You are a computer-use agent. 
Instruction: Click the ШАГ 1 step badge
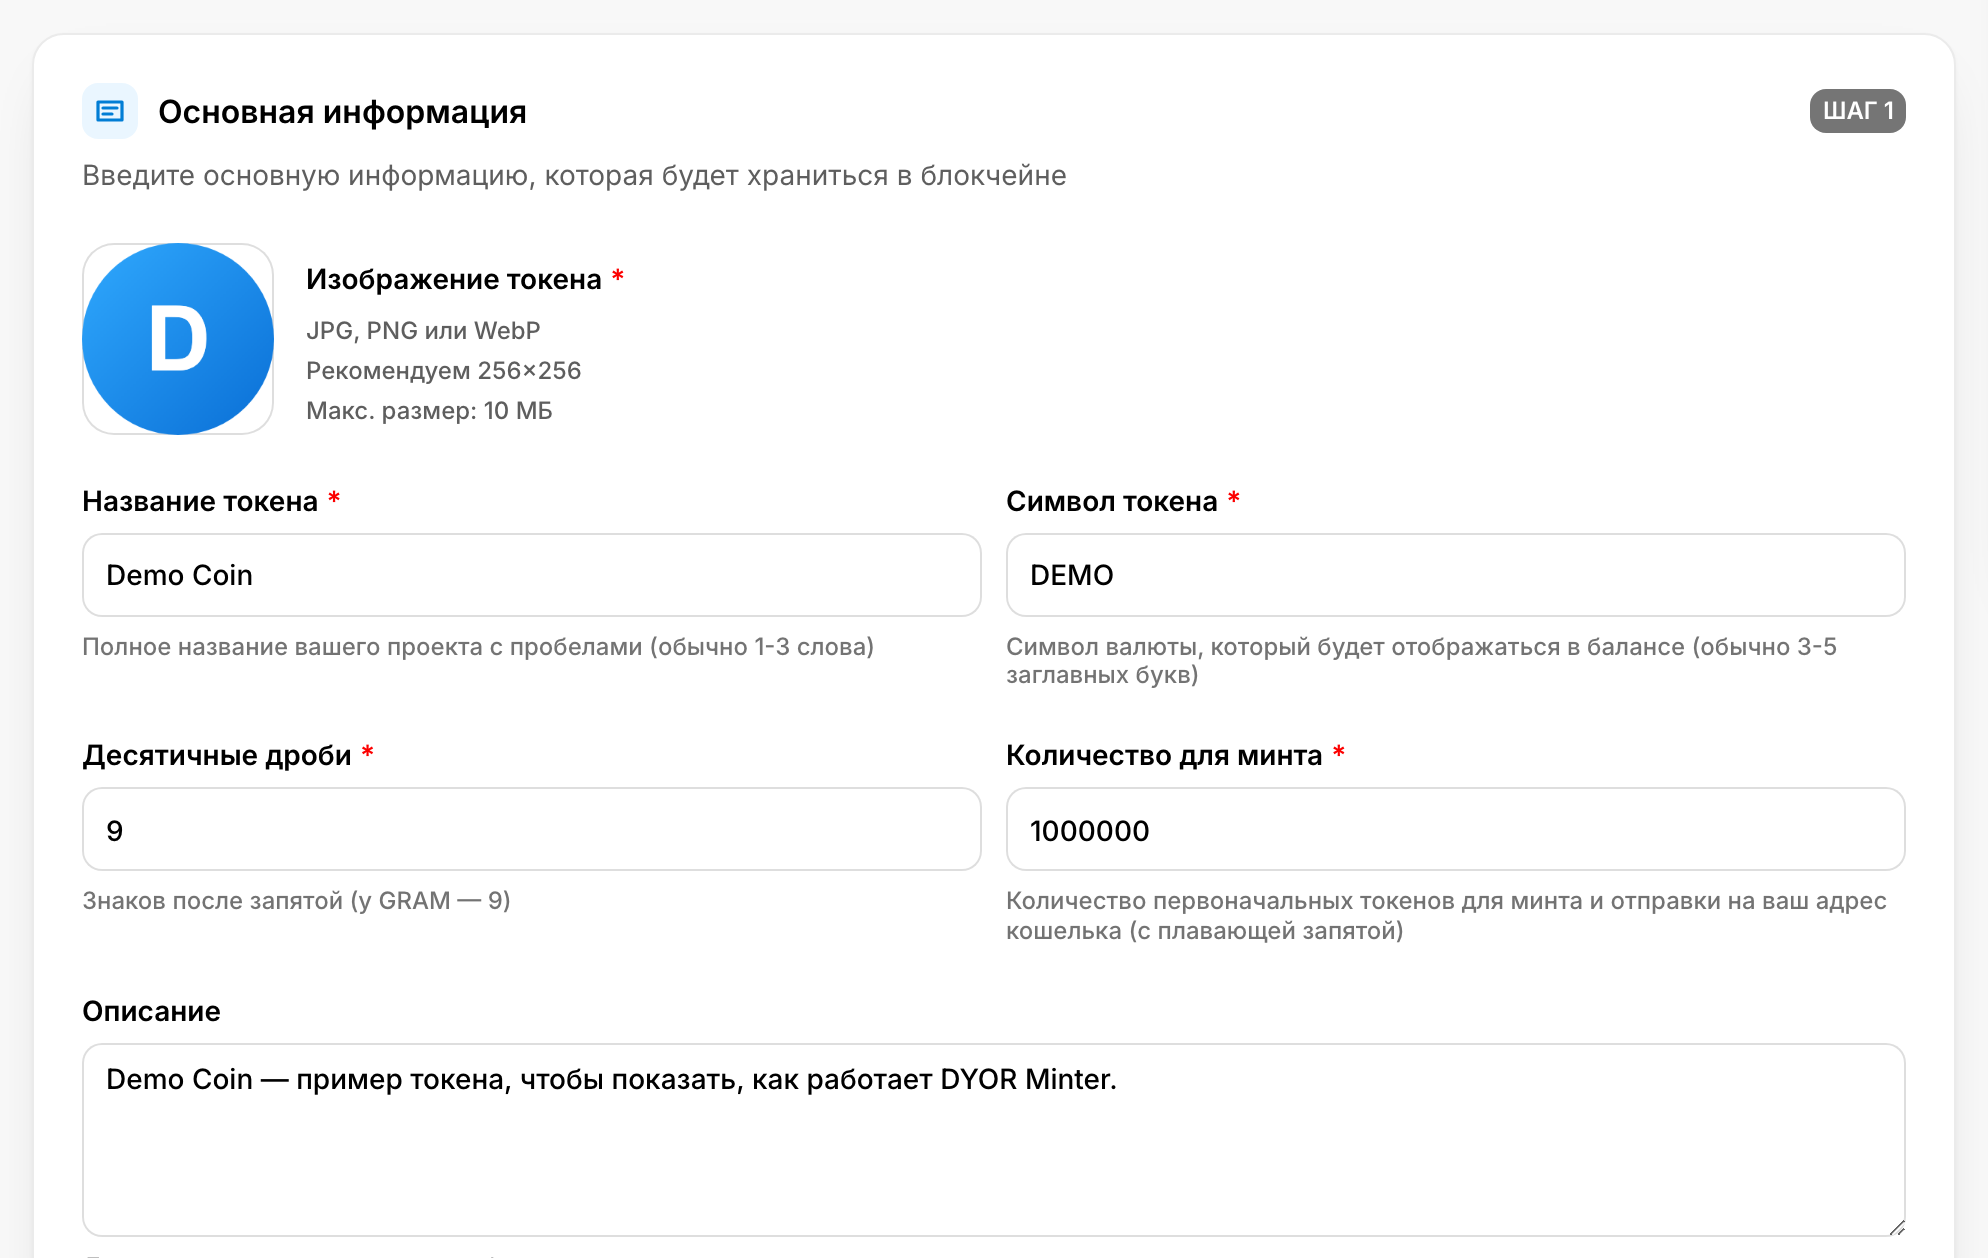click(x=1857, y=111)
